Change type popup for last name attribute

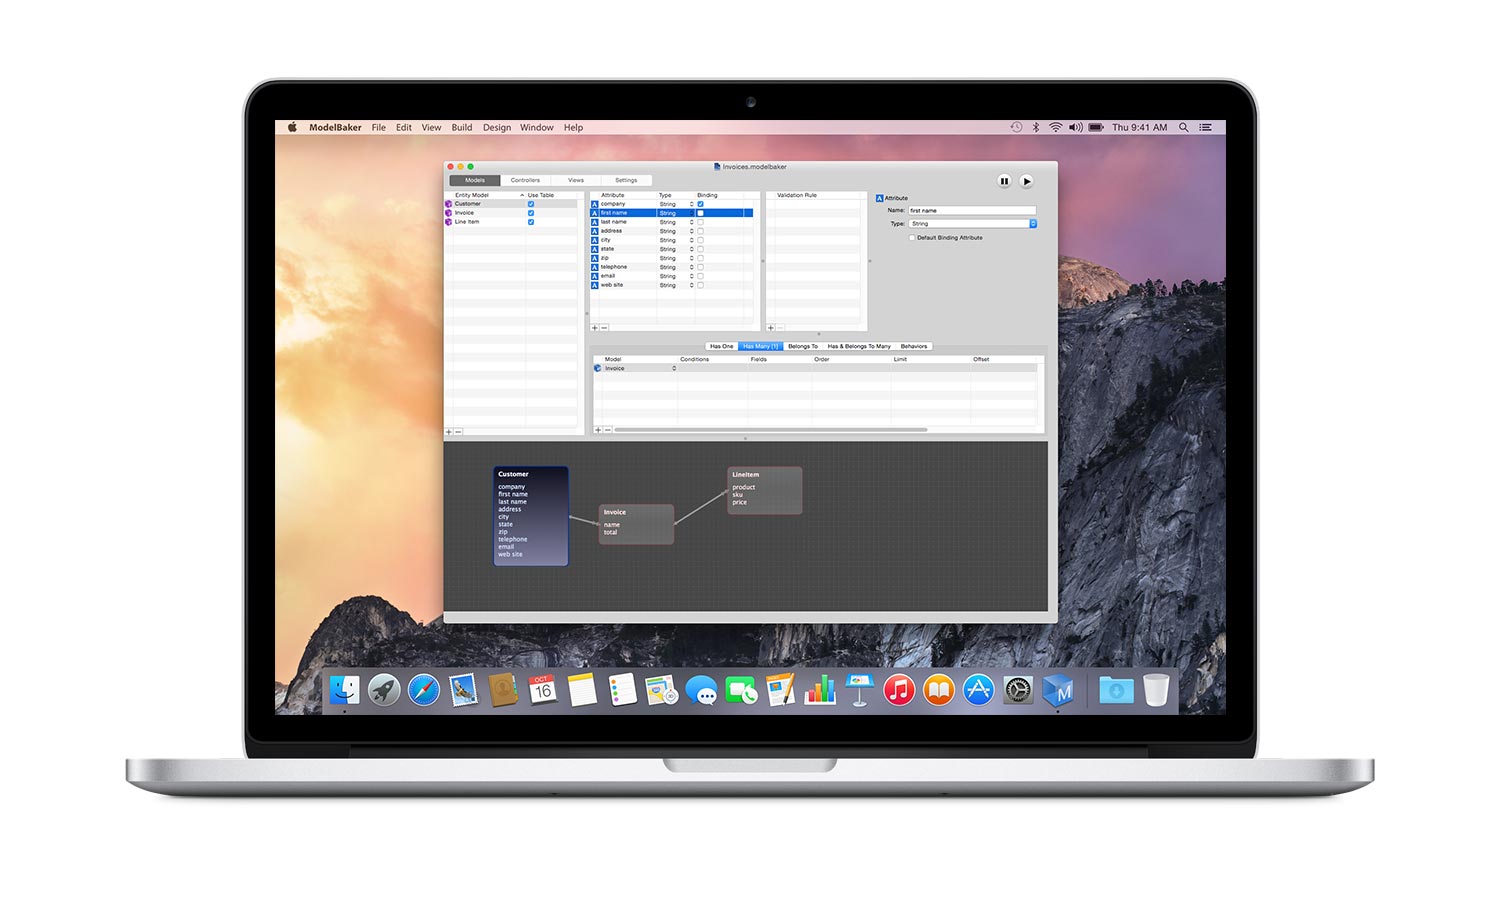tap(691, 222)
